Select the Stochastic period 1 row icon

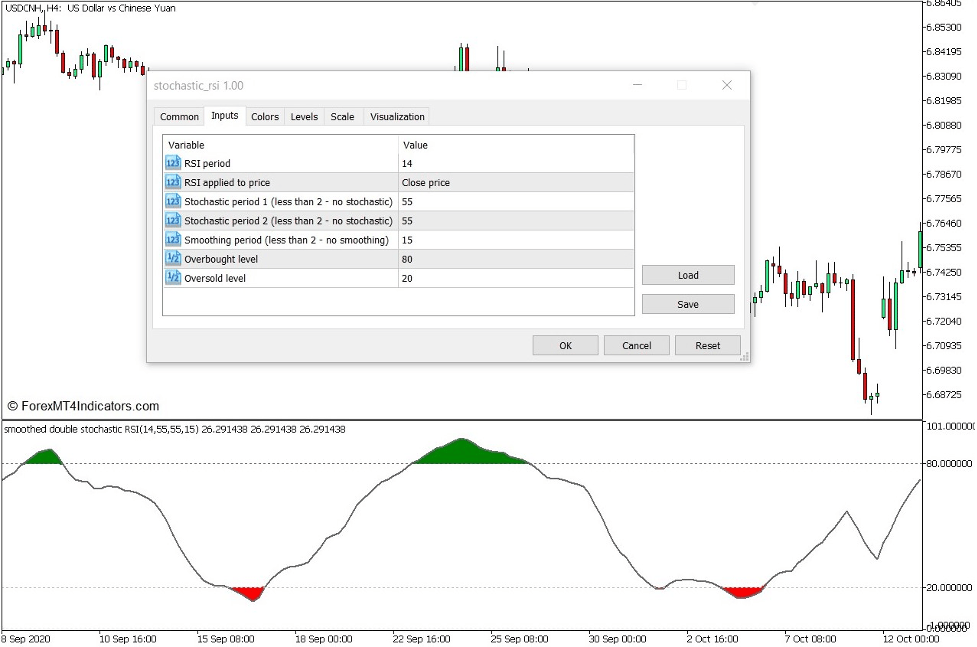[171, 201]
